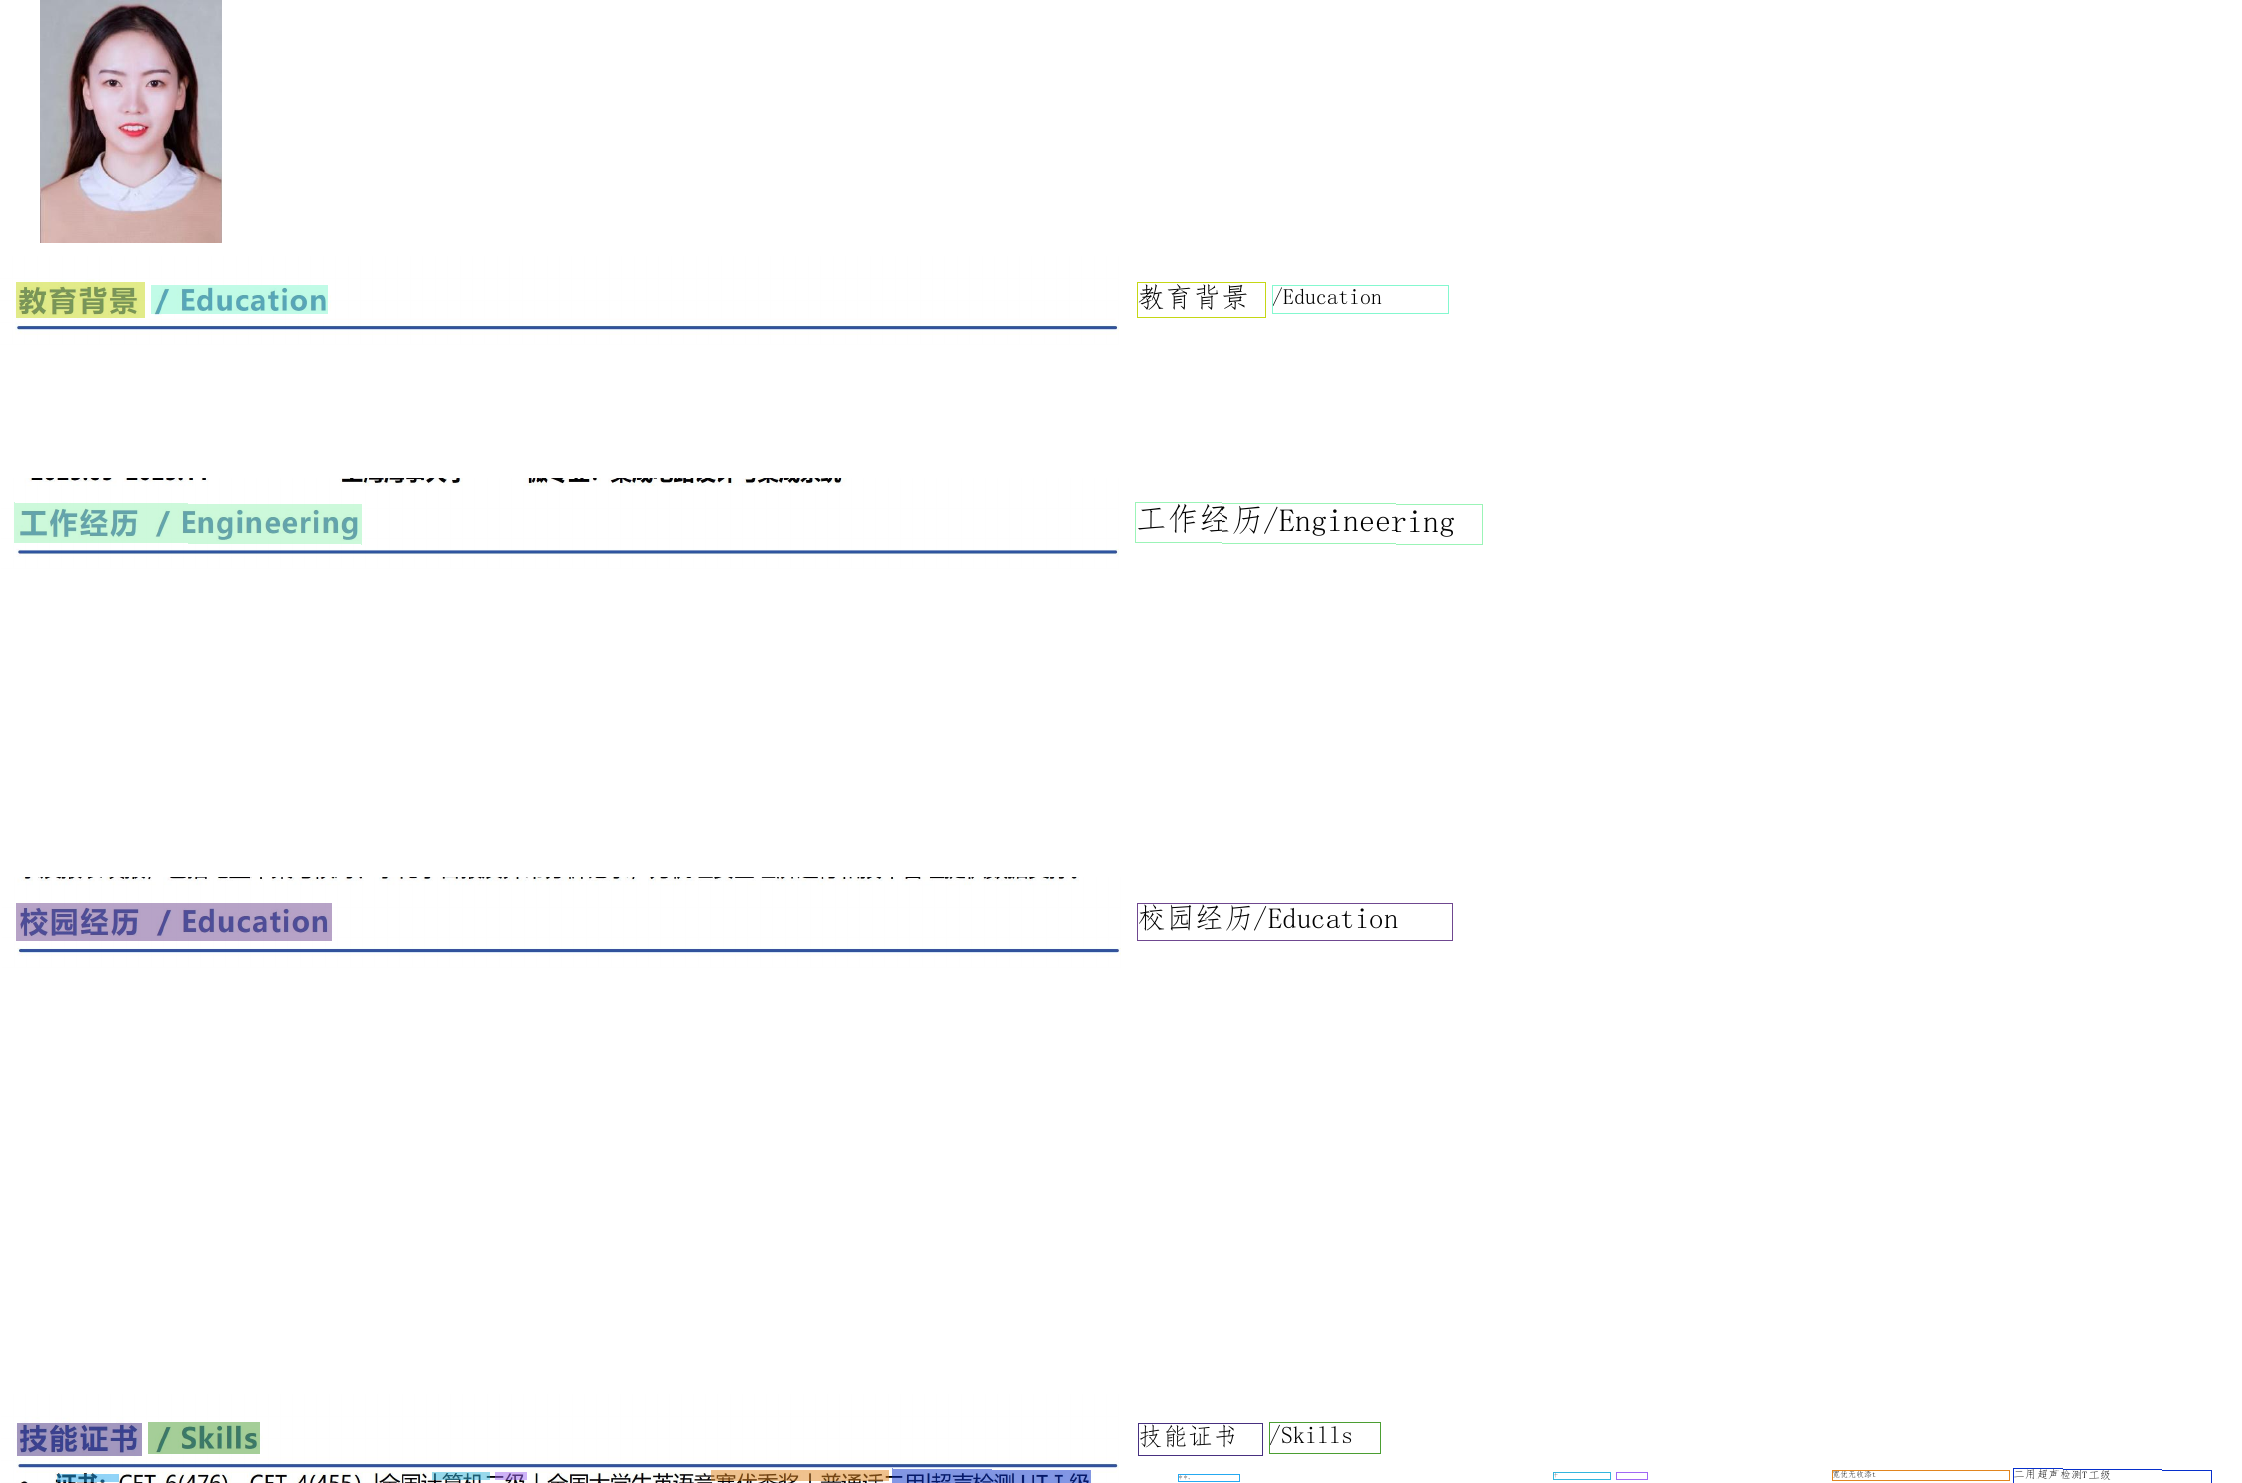Screen dimensions: 2242x1483
Task: Click the purple 校园经历 / Education heading
Action: (x=173, y=921)
